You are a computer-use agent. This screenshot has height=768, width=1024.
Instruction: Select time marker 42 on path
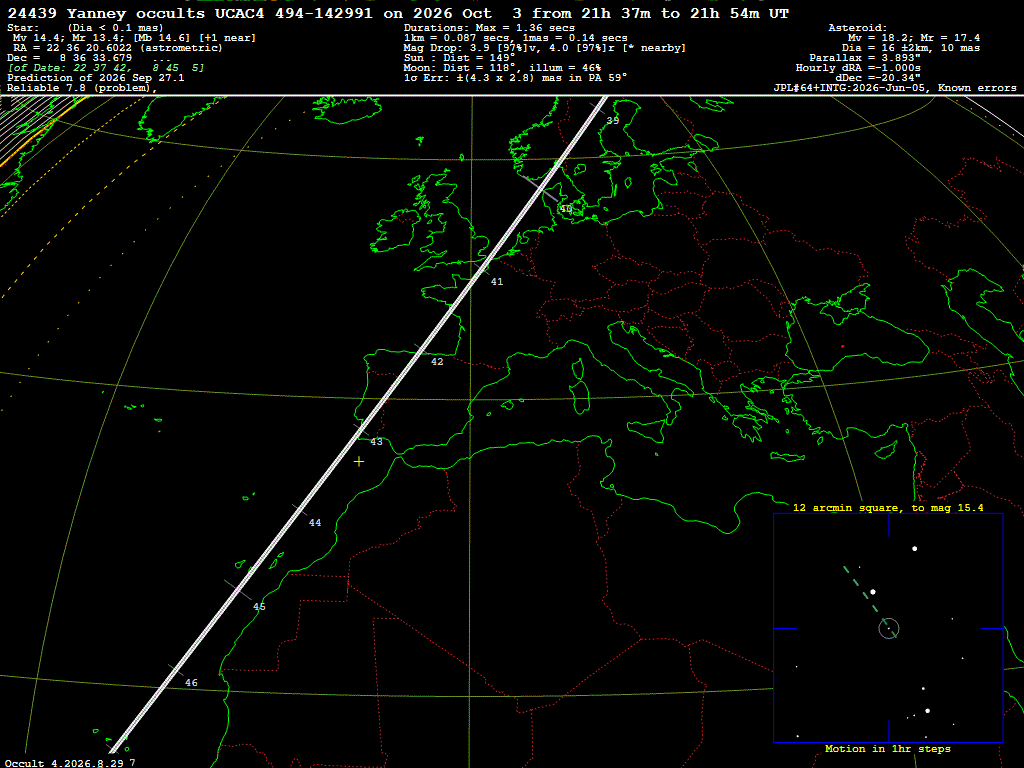pyautogui.click(x=437, y=361)
